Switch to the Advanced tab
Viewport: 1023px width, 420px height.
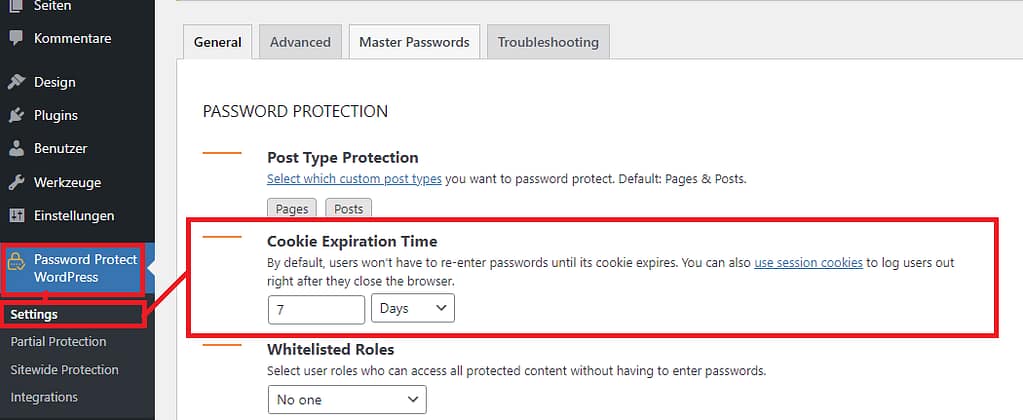(300, 42)
